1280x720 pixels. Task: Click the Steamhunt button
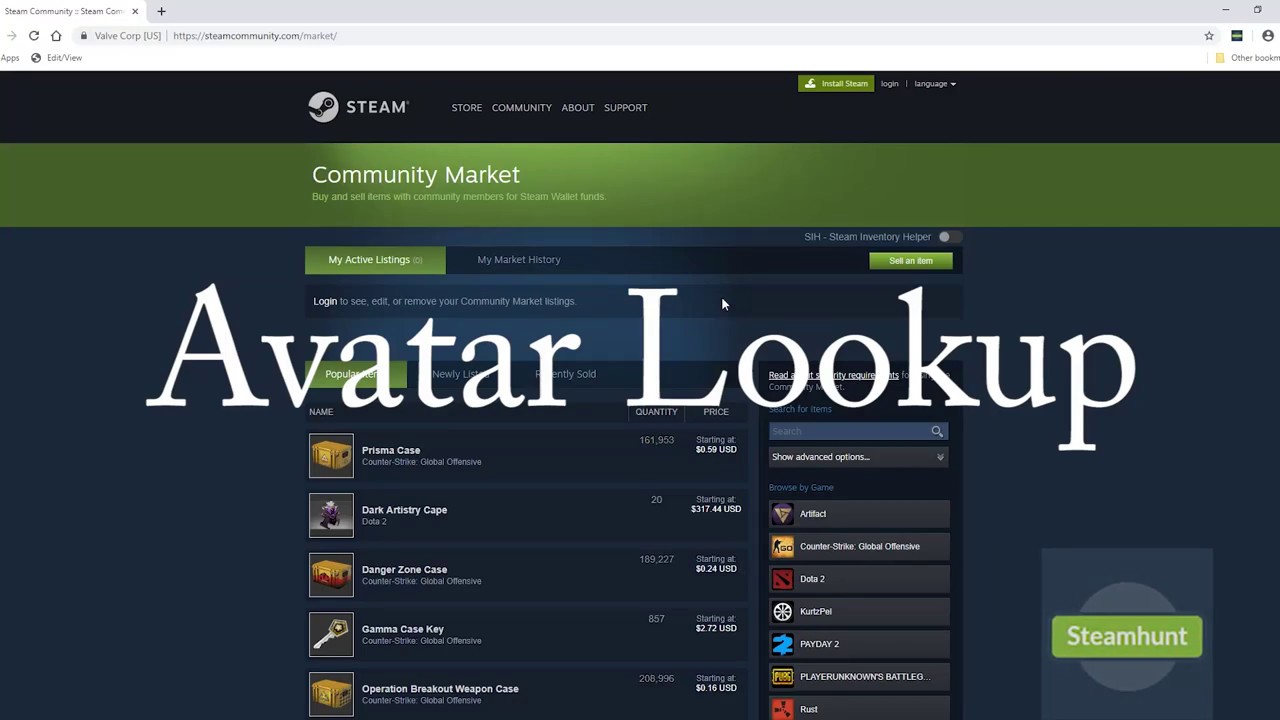pyautogui.click(x=1127, y=637)
